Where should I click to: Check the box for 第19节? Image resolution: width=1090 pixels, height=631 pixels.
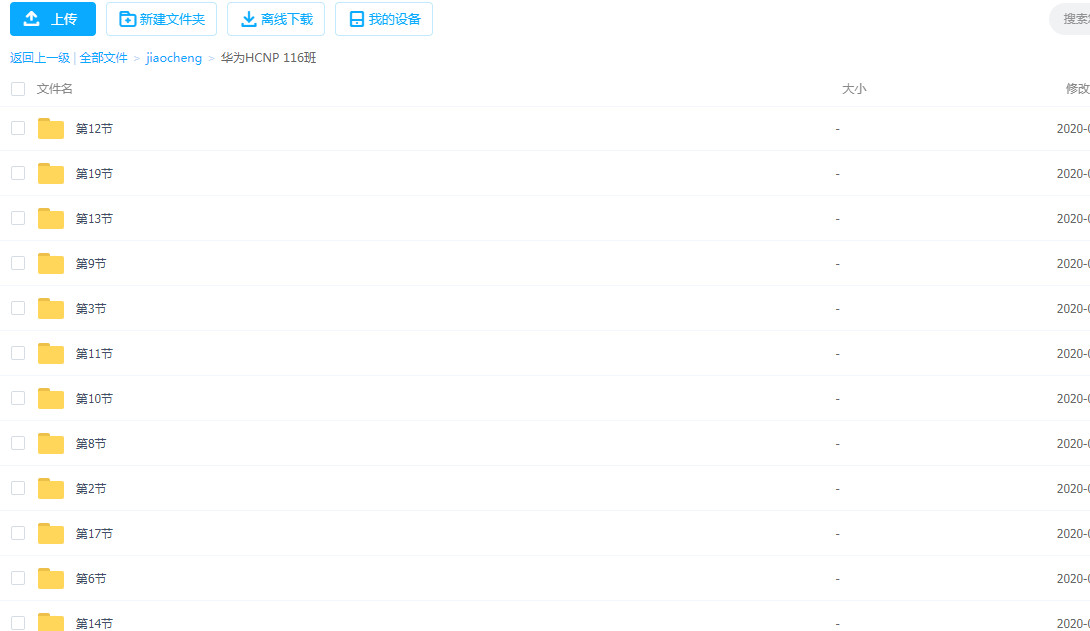click(x=18, y=173)
